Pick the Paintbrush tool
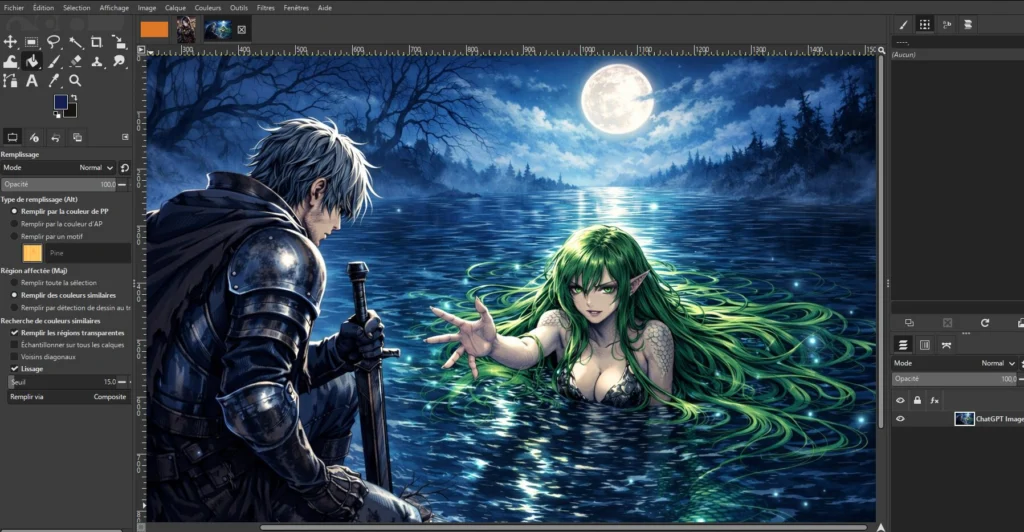Screen dimensions: 1024x532 53,61
